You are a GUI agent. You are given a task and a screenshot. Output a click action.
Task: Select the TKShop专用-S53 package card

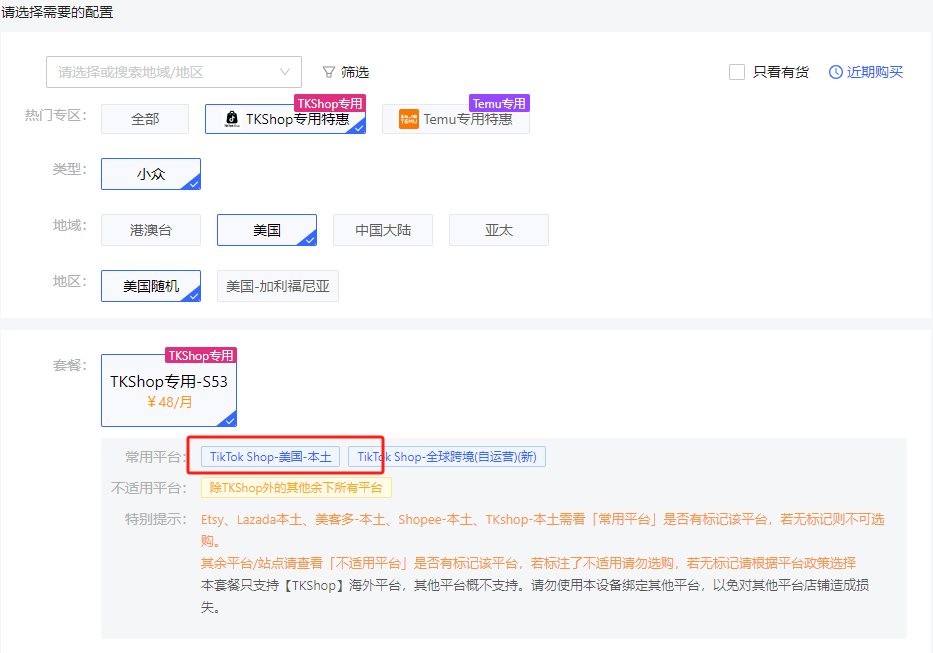[x=169, y=390]
